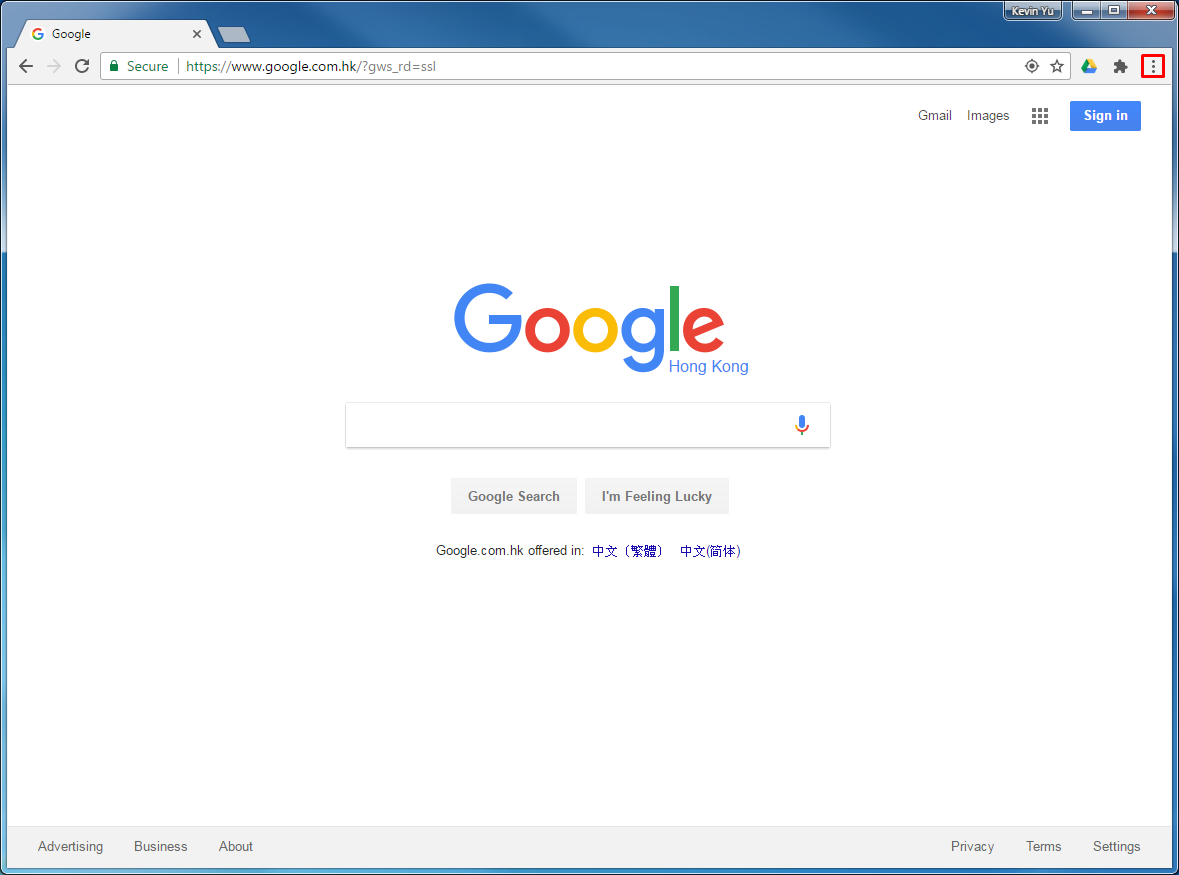
Task: Open the Advertising footer link
Action: click(71, 846)
